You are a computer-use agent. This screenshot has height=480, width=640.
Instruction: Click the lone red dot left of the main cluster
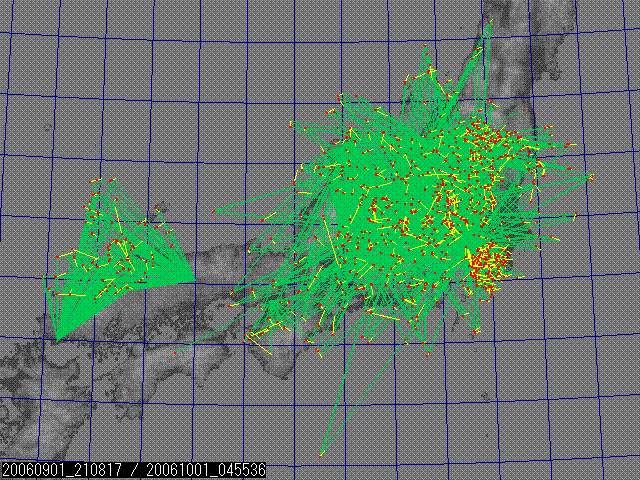pos(213,211)
